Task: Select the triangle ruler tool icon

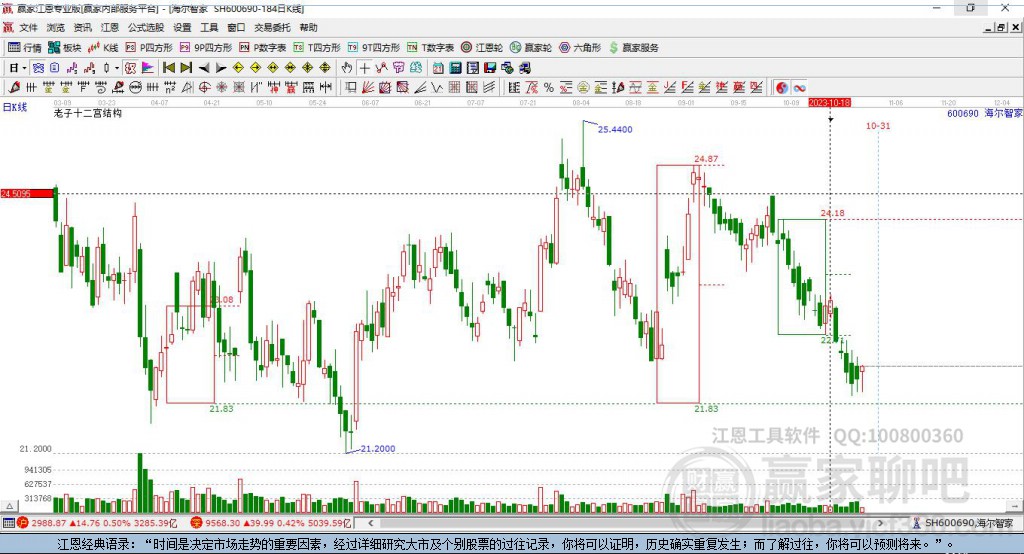Action: pyautogui.click(x=187, y=88)
